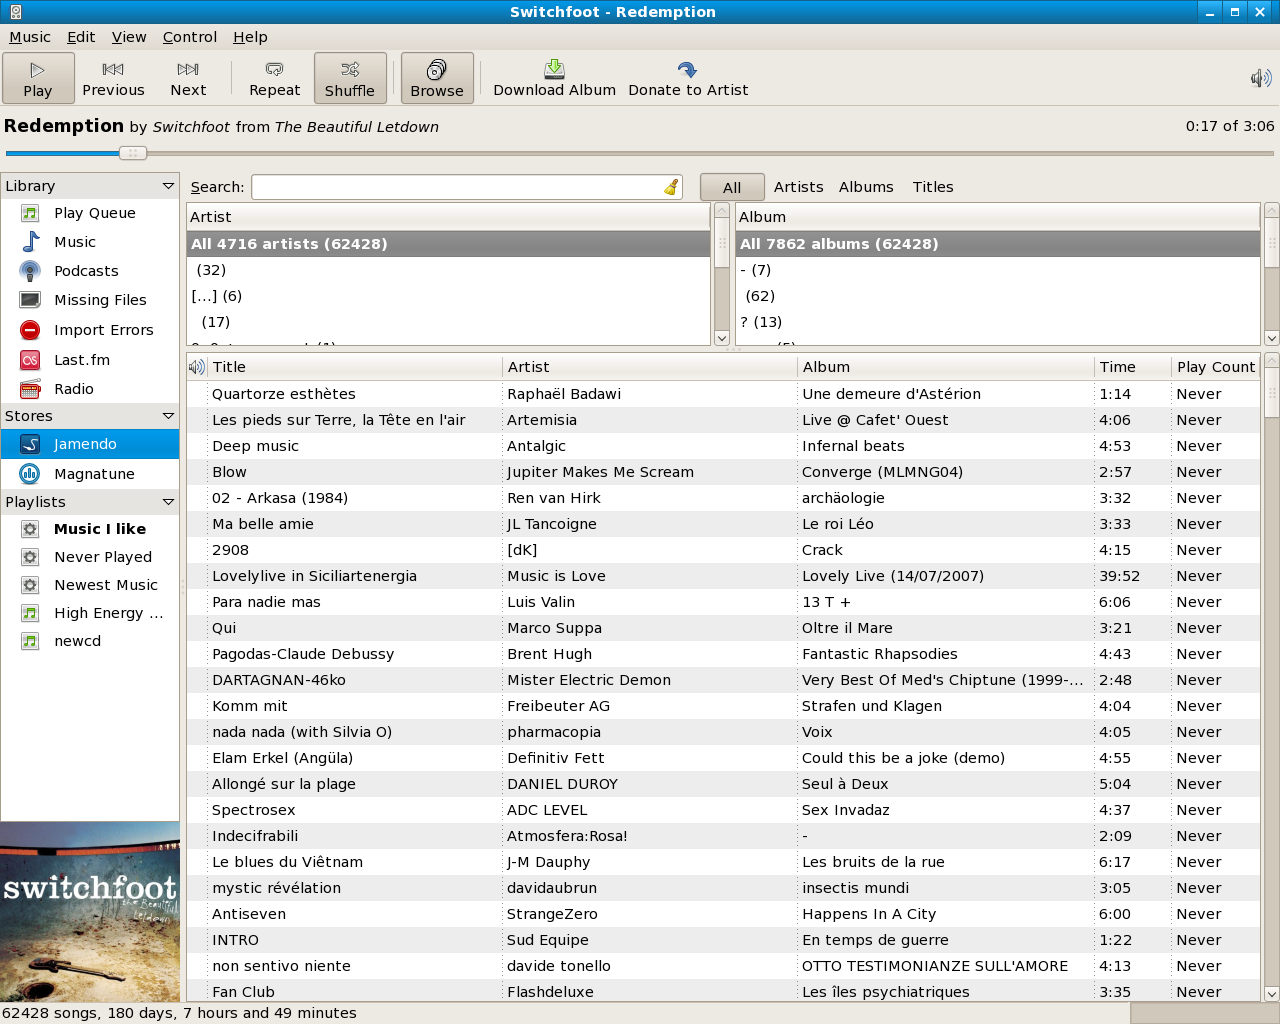Click the application icon in title bar
Image resolution: width=1280 pixels, height=1024 pixels.
[15, 12]
